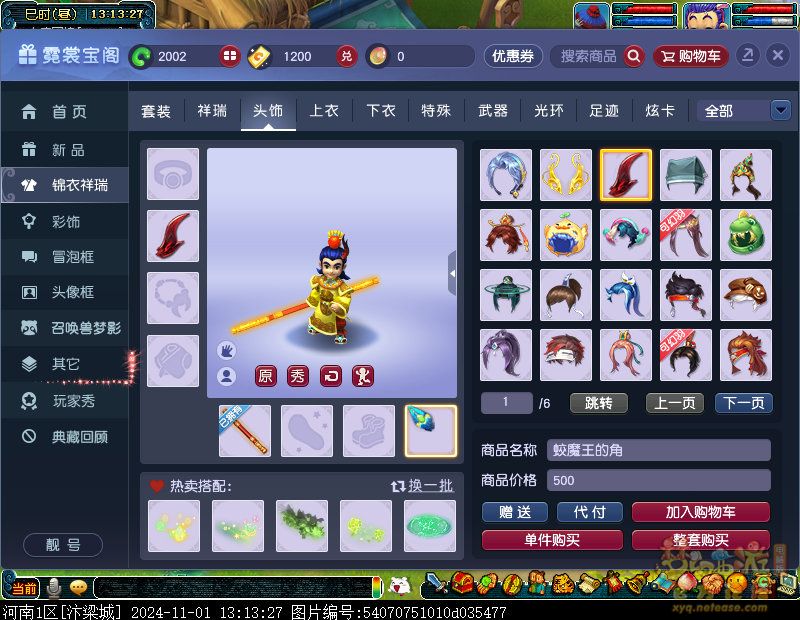Click the 已拥有 owned staff weapon slot
800x620 pixels.
point(245,431)
